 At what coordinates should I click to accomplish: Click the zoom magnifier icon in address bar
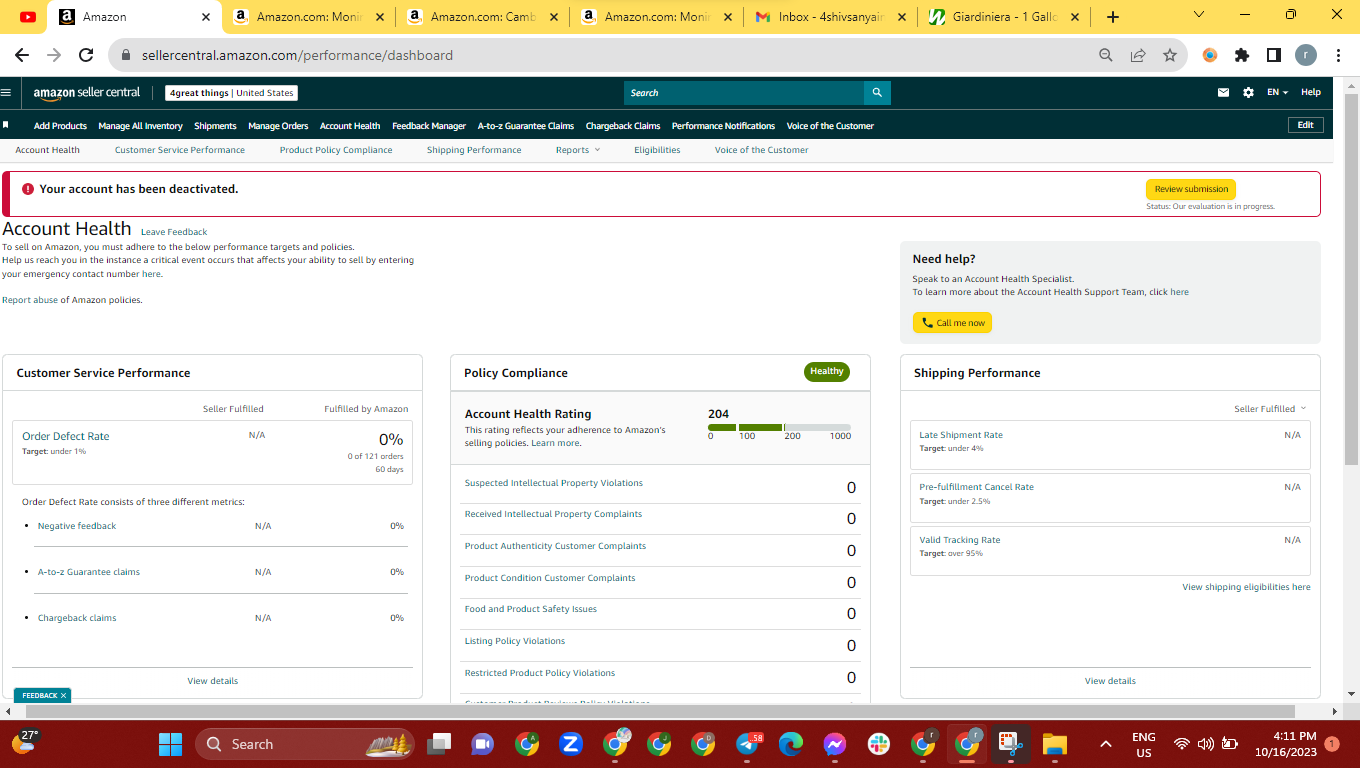[1106, 55]
